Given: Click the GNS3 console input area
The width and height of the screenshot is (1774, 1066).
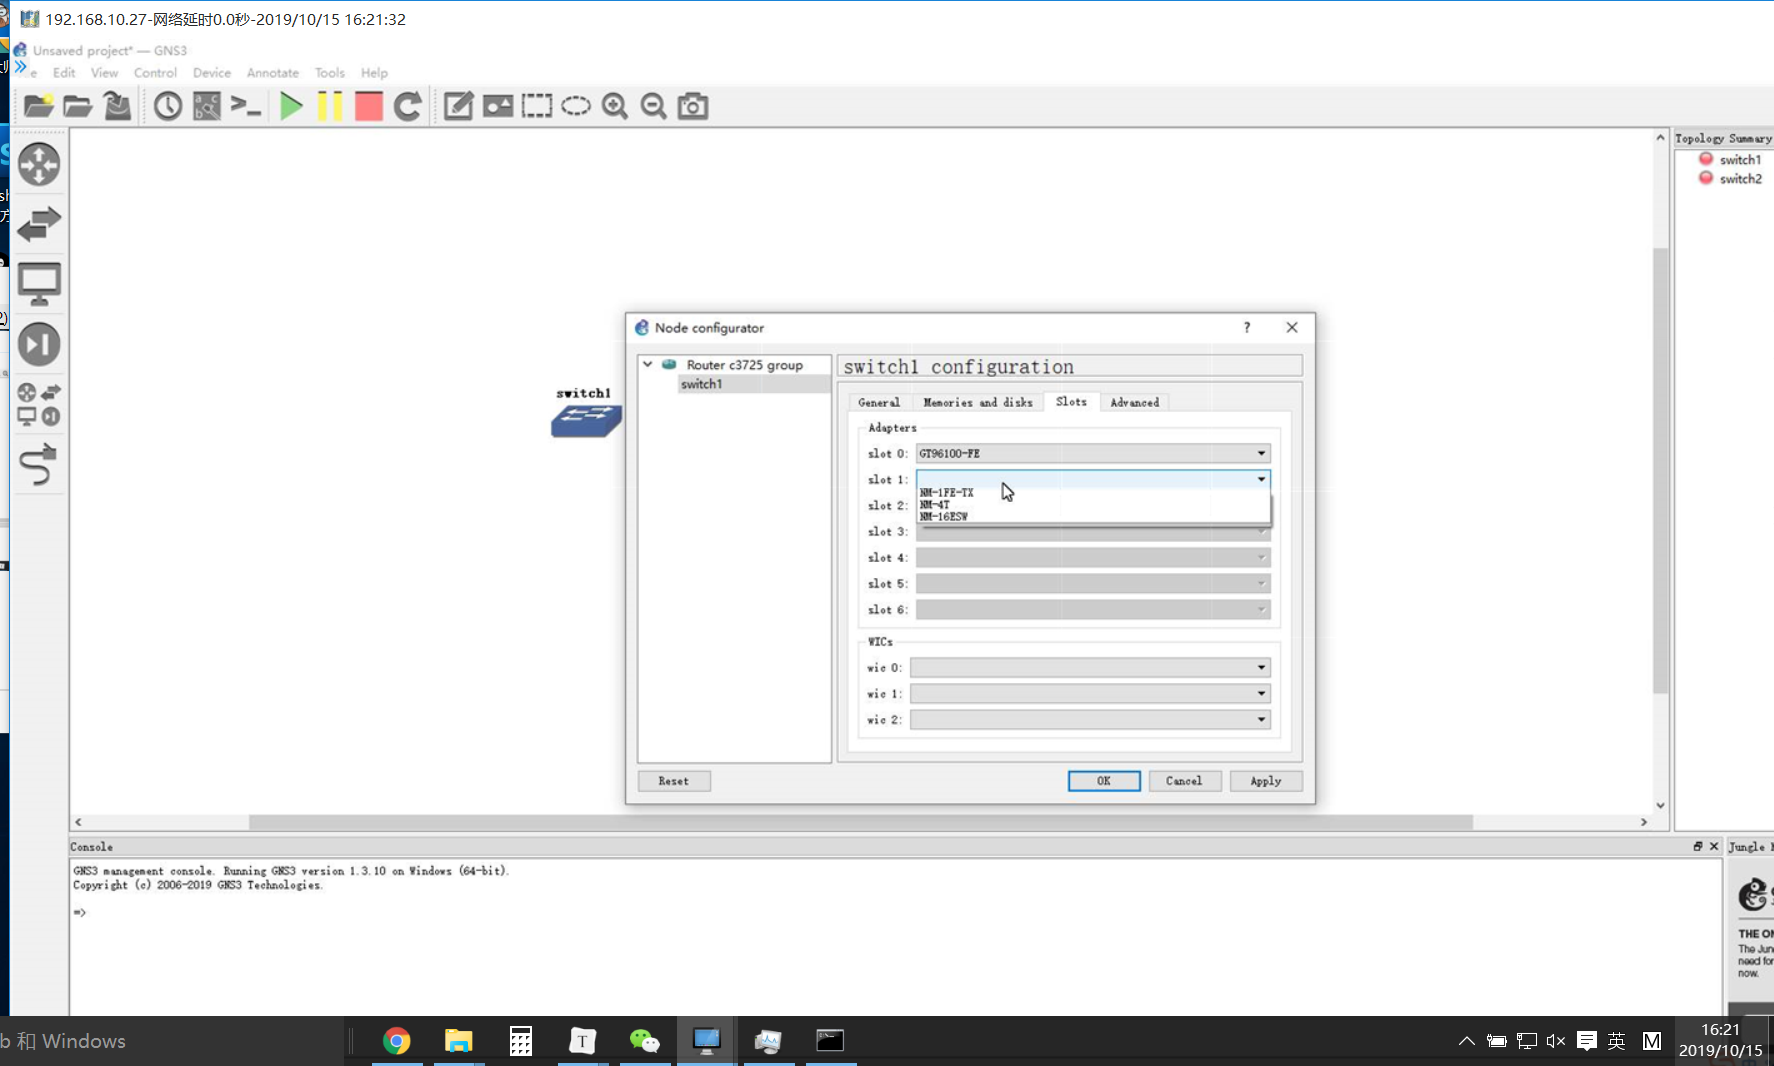Looking at the screenshot, I should click(x=895, y=935).
